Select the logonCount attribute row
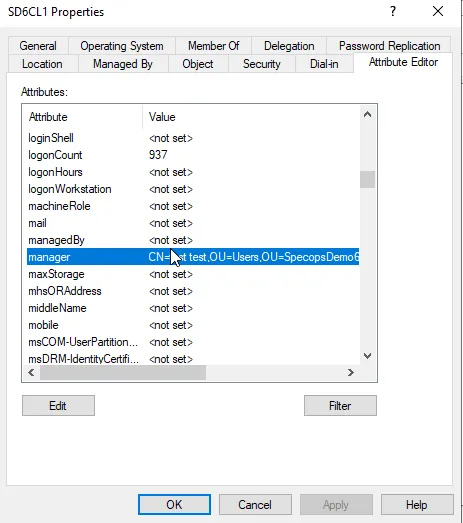Image resolution: width=463 pixels, height=523 pixels. pyautogui.click(x=193, y=155)
